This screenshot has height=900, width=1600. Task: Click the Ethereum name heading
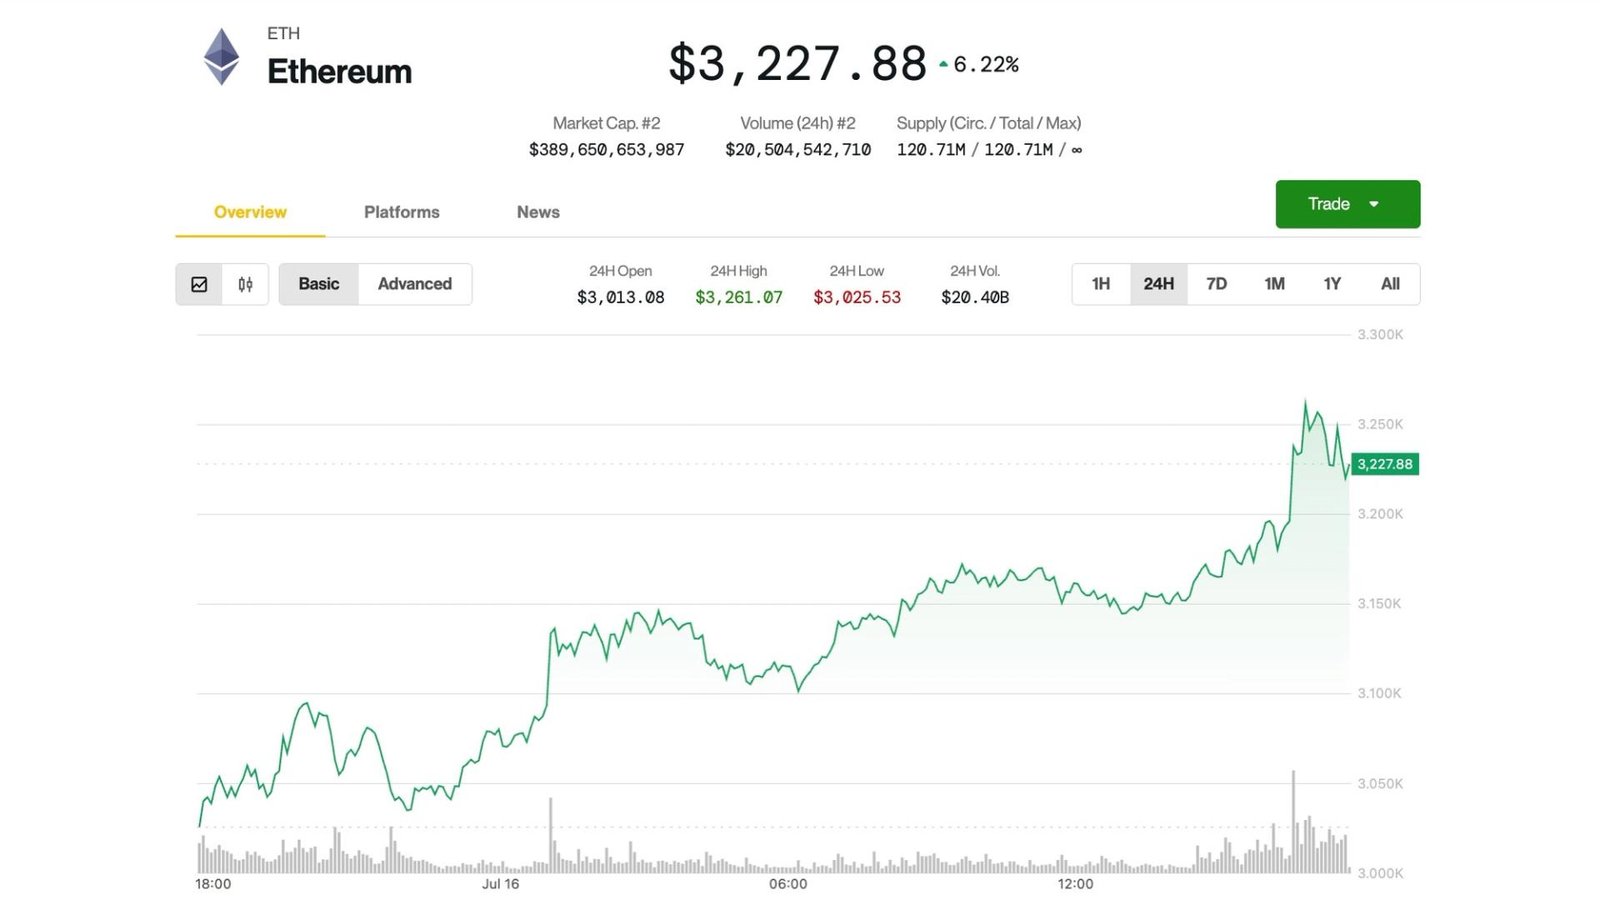[x=339, y=71]
